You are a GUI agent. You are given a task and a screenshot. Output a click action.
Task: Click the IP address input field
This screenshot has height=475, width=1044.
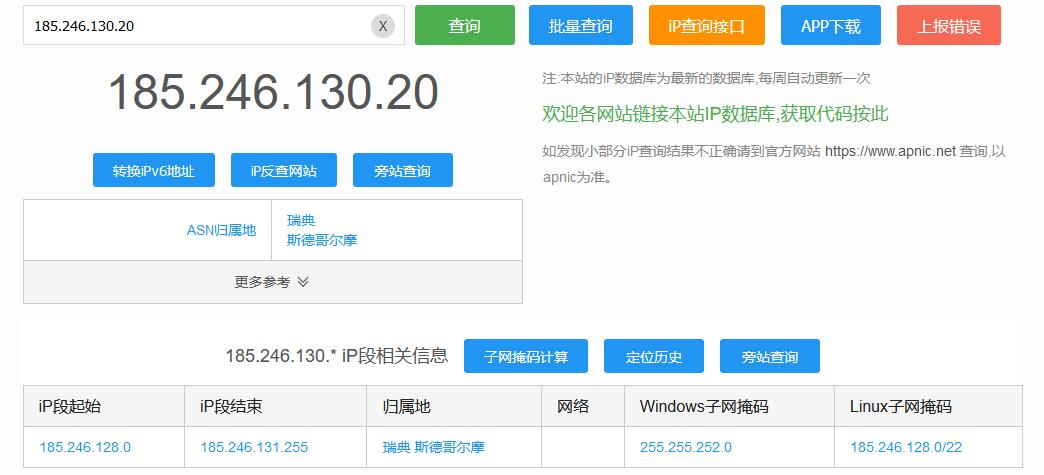pyautogui.click(x=213, y=25)
